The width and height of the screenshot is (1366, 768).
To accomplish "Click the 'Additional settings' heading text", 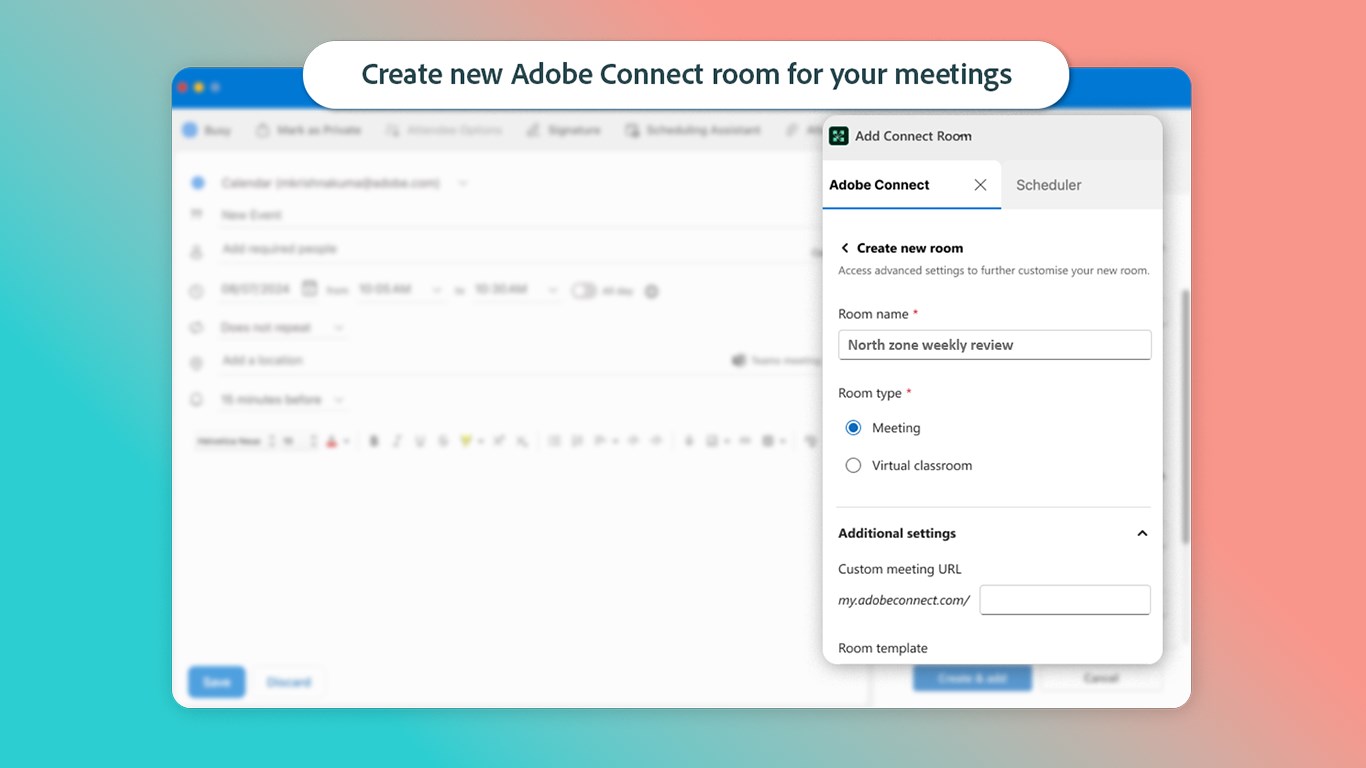I will tap(897, 533).
